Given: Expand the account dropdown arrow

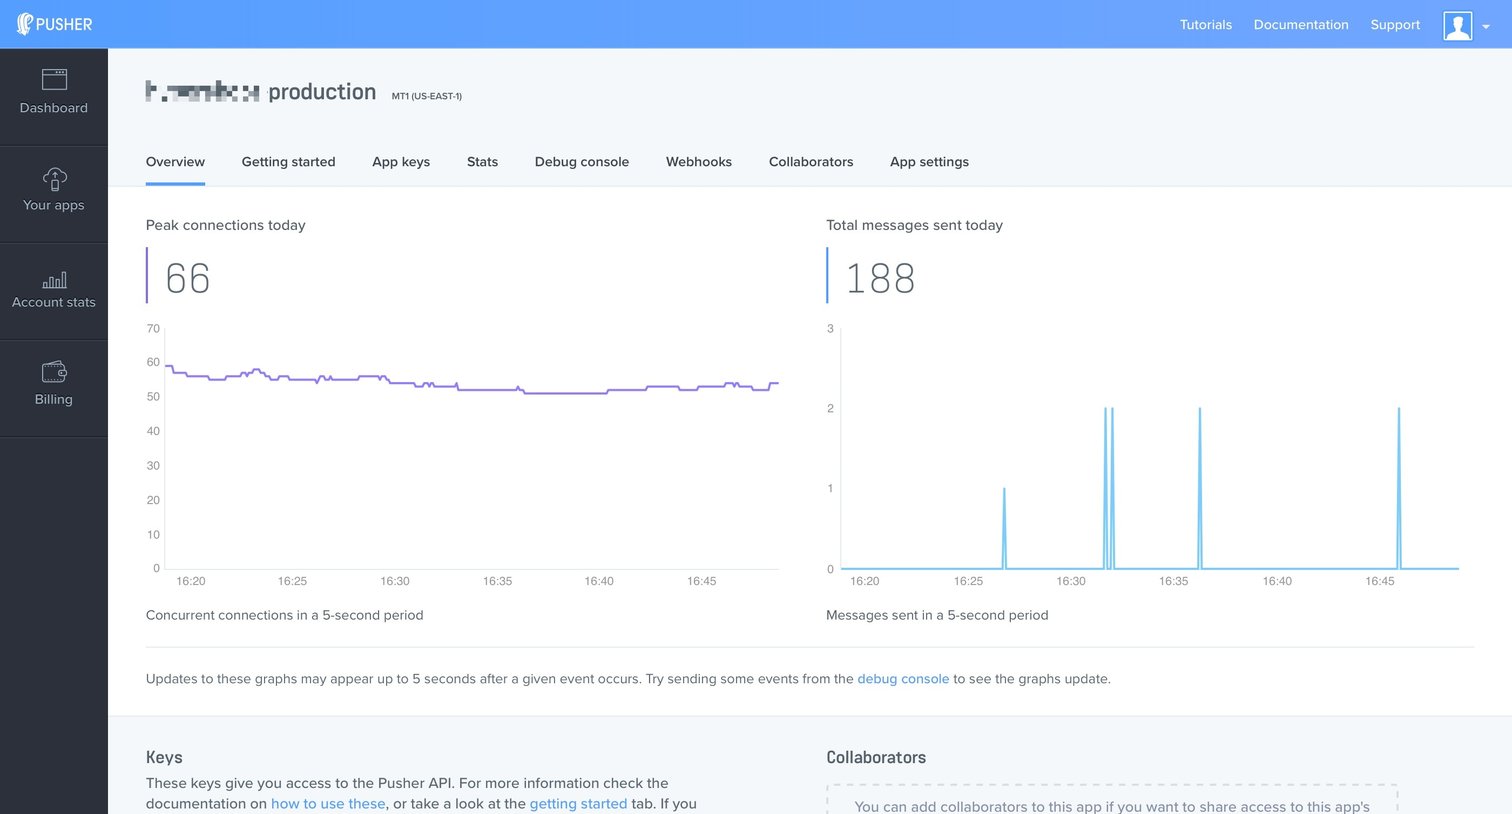Looking at the screenshot, I should point(1486,27).
